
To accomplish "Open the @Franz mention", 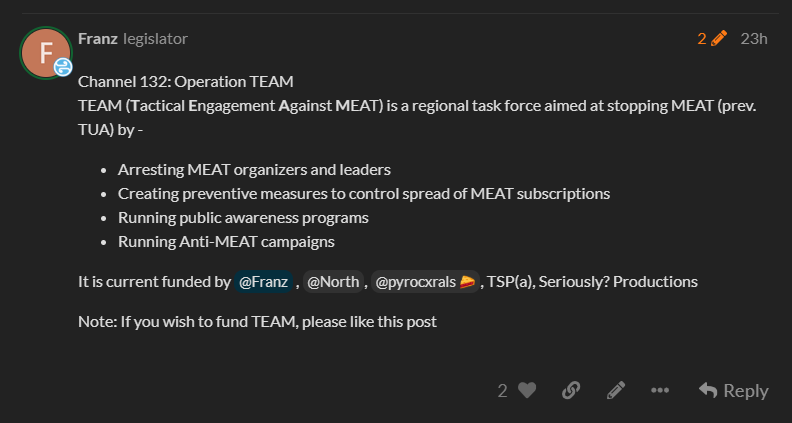I will (263, 281).
